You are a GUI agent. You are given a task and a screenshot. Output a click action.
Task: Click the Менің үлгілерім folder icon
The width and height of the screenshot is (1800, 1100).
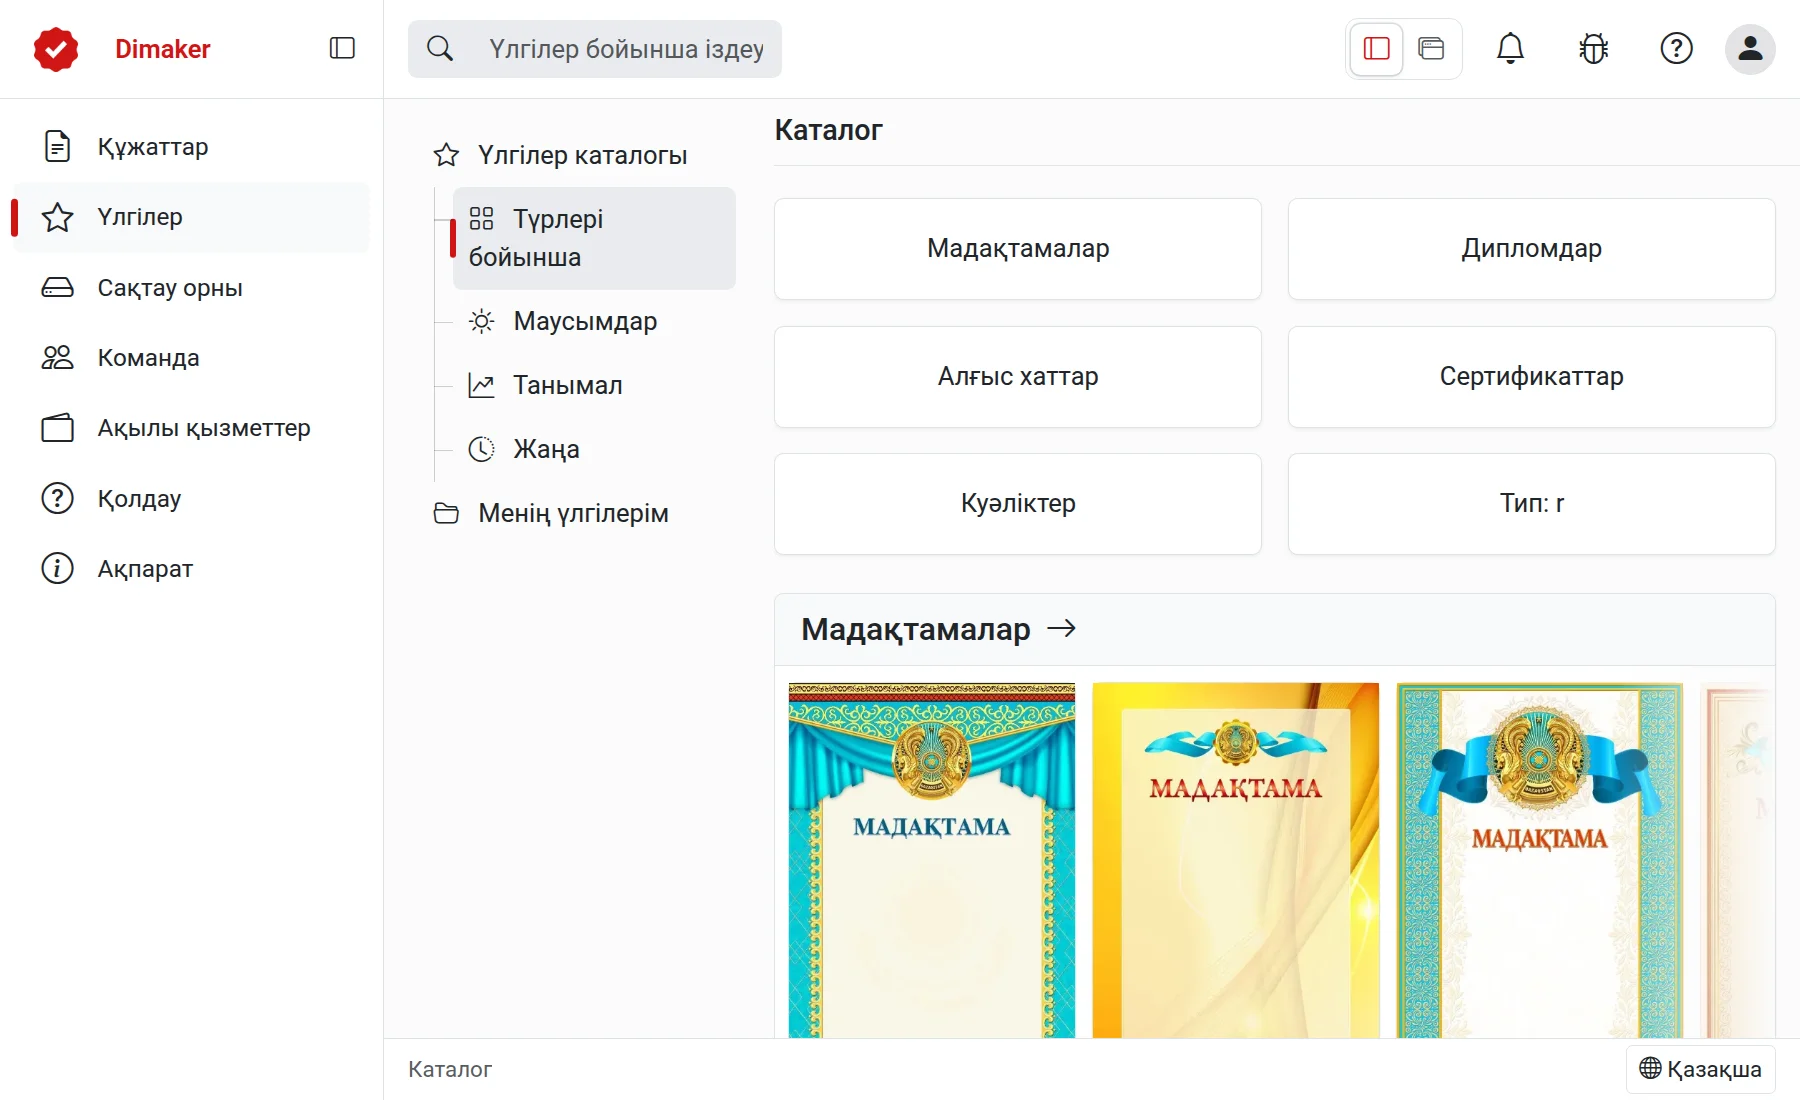click(x=446, y=513)
